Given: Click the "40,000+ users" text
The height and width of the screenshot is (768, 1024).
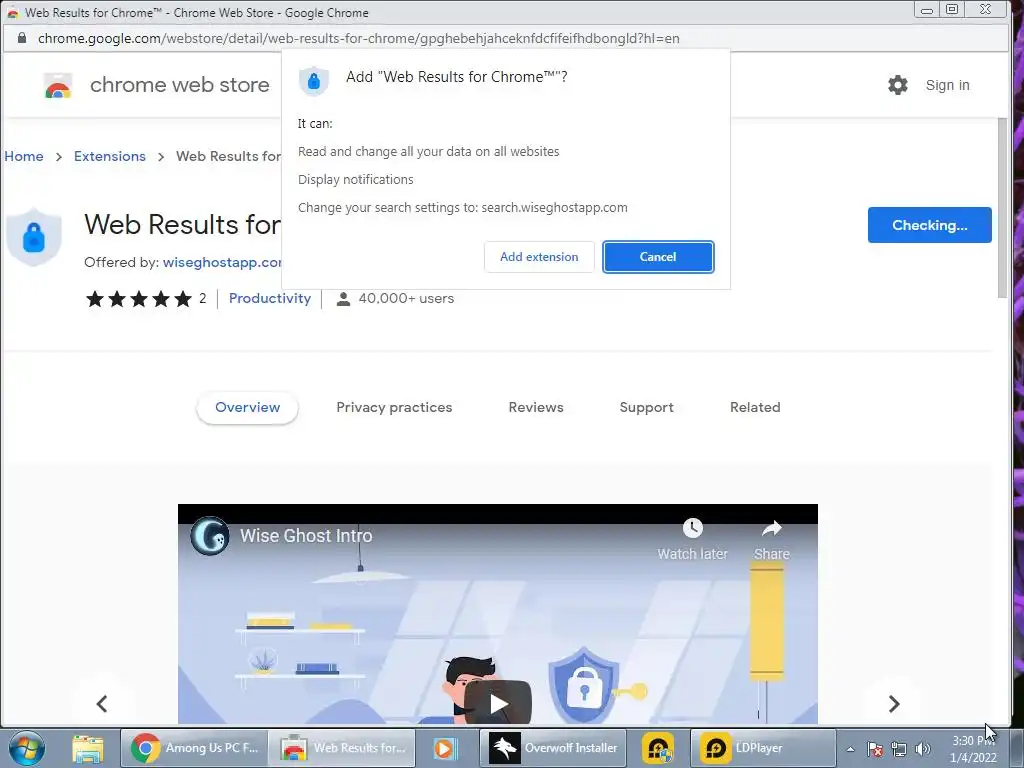Looking at the screenshot, I should coord(406,298).
